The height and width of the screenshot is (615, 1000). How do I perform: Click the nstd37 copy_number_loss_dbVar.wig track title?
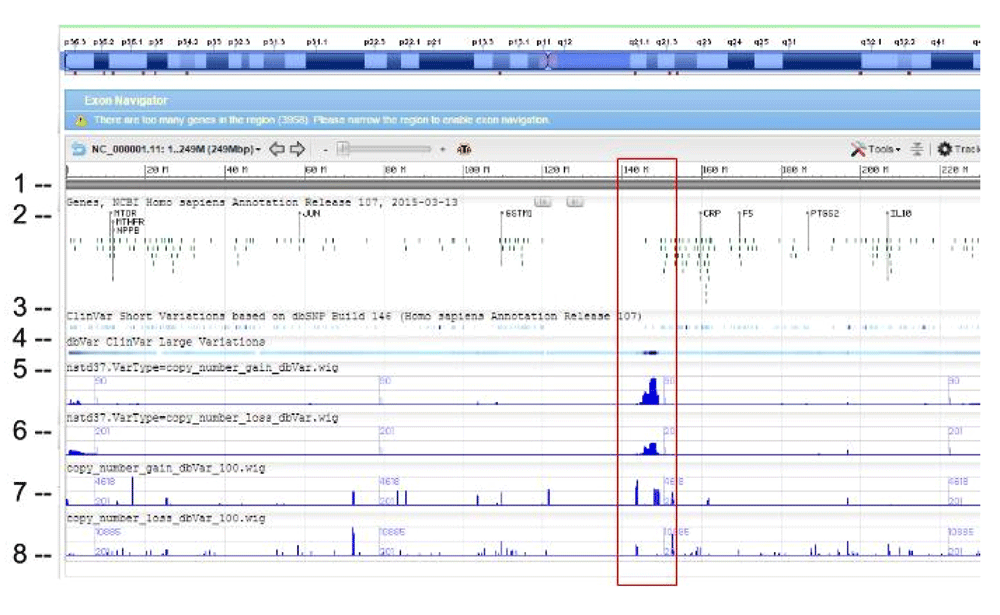[x=202, y=418]
